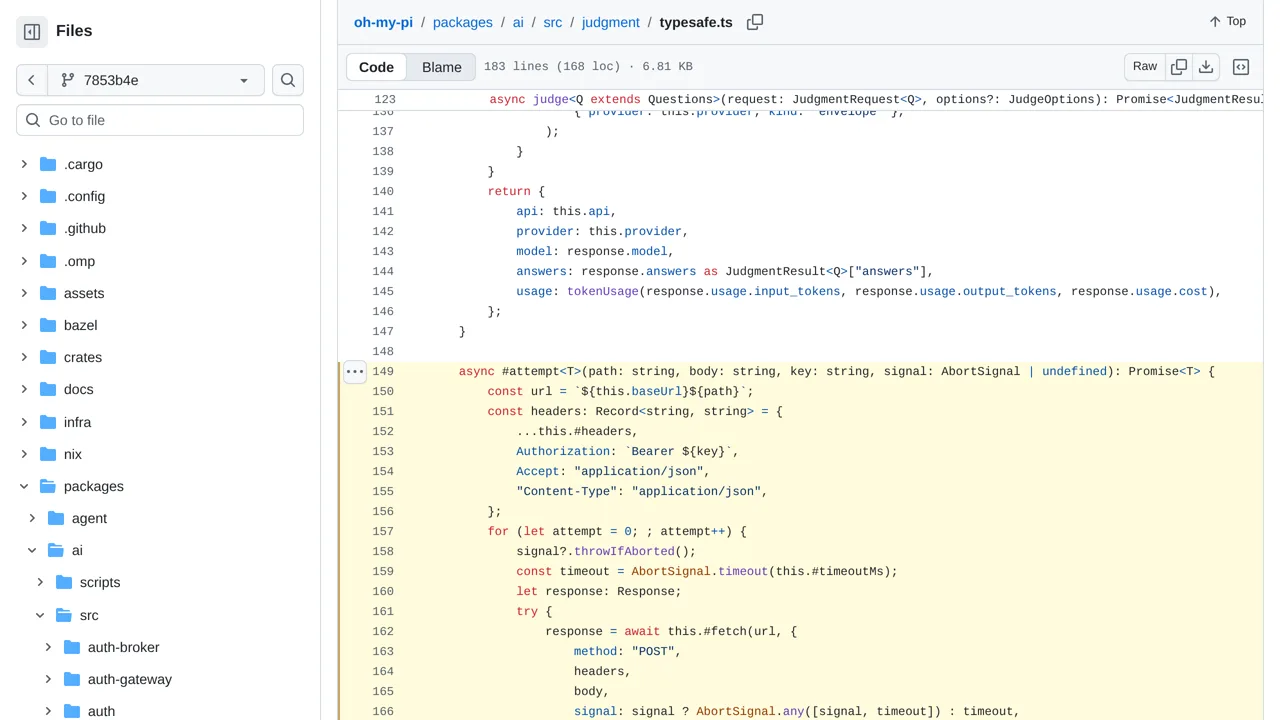Expand the assets folder chevron
The height and width of the screenshot is (720, 1280).
coord(24,293)
